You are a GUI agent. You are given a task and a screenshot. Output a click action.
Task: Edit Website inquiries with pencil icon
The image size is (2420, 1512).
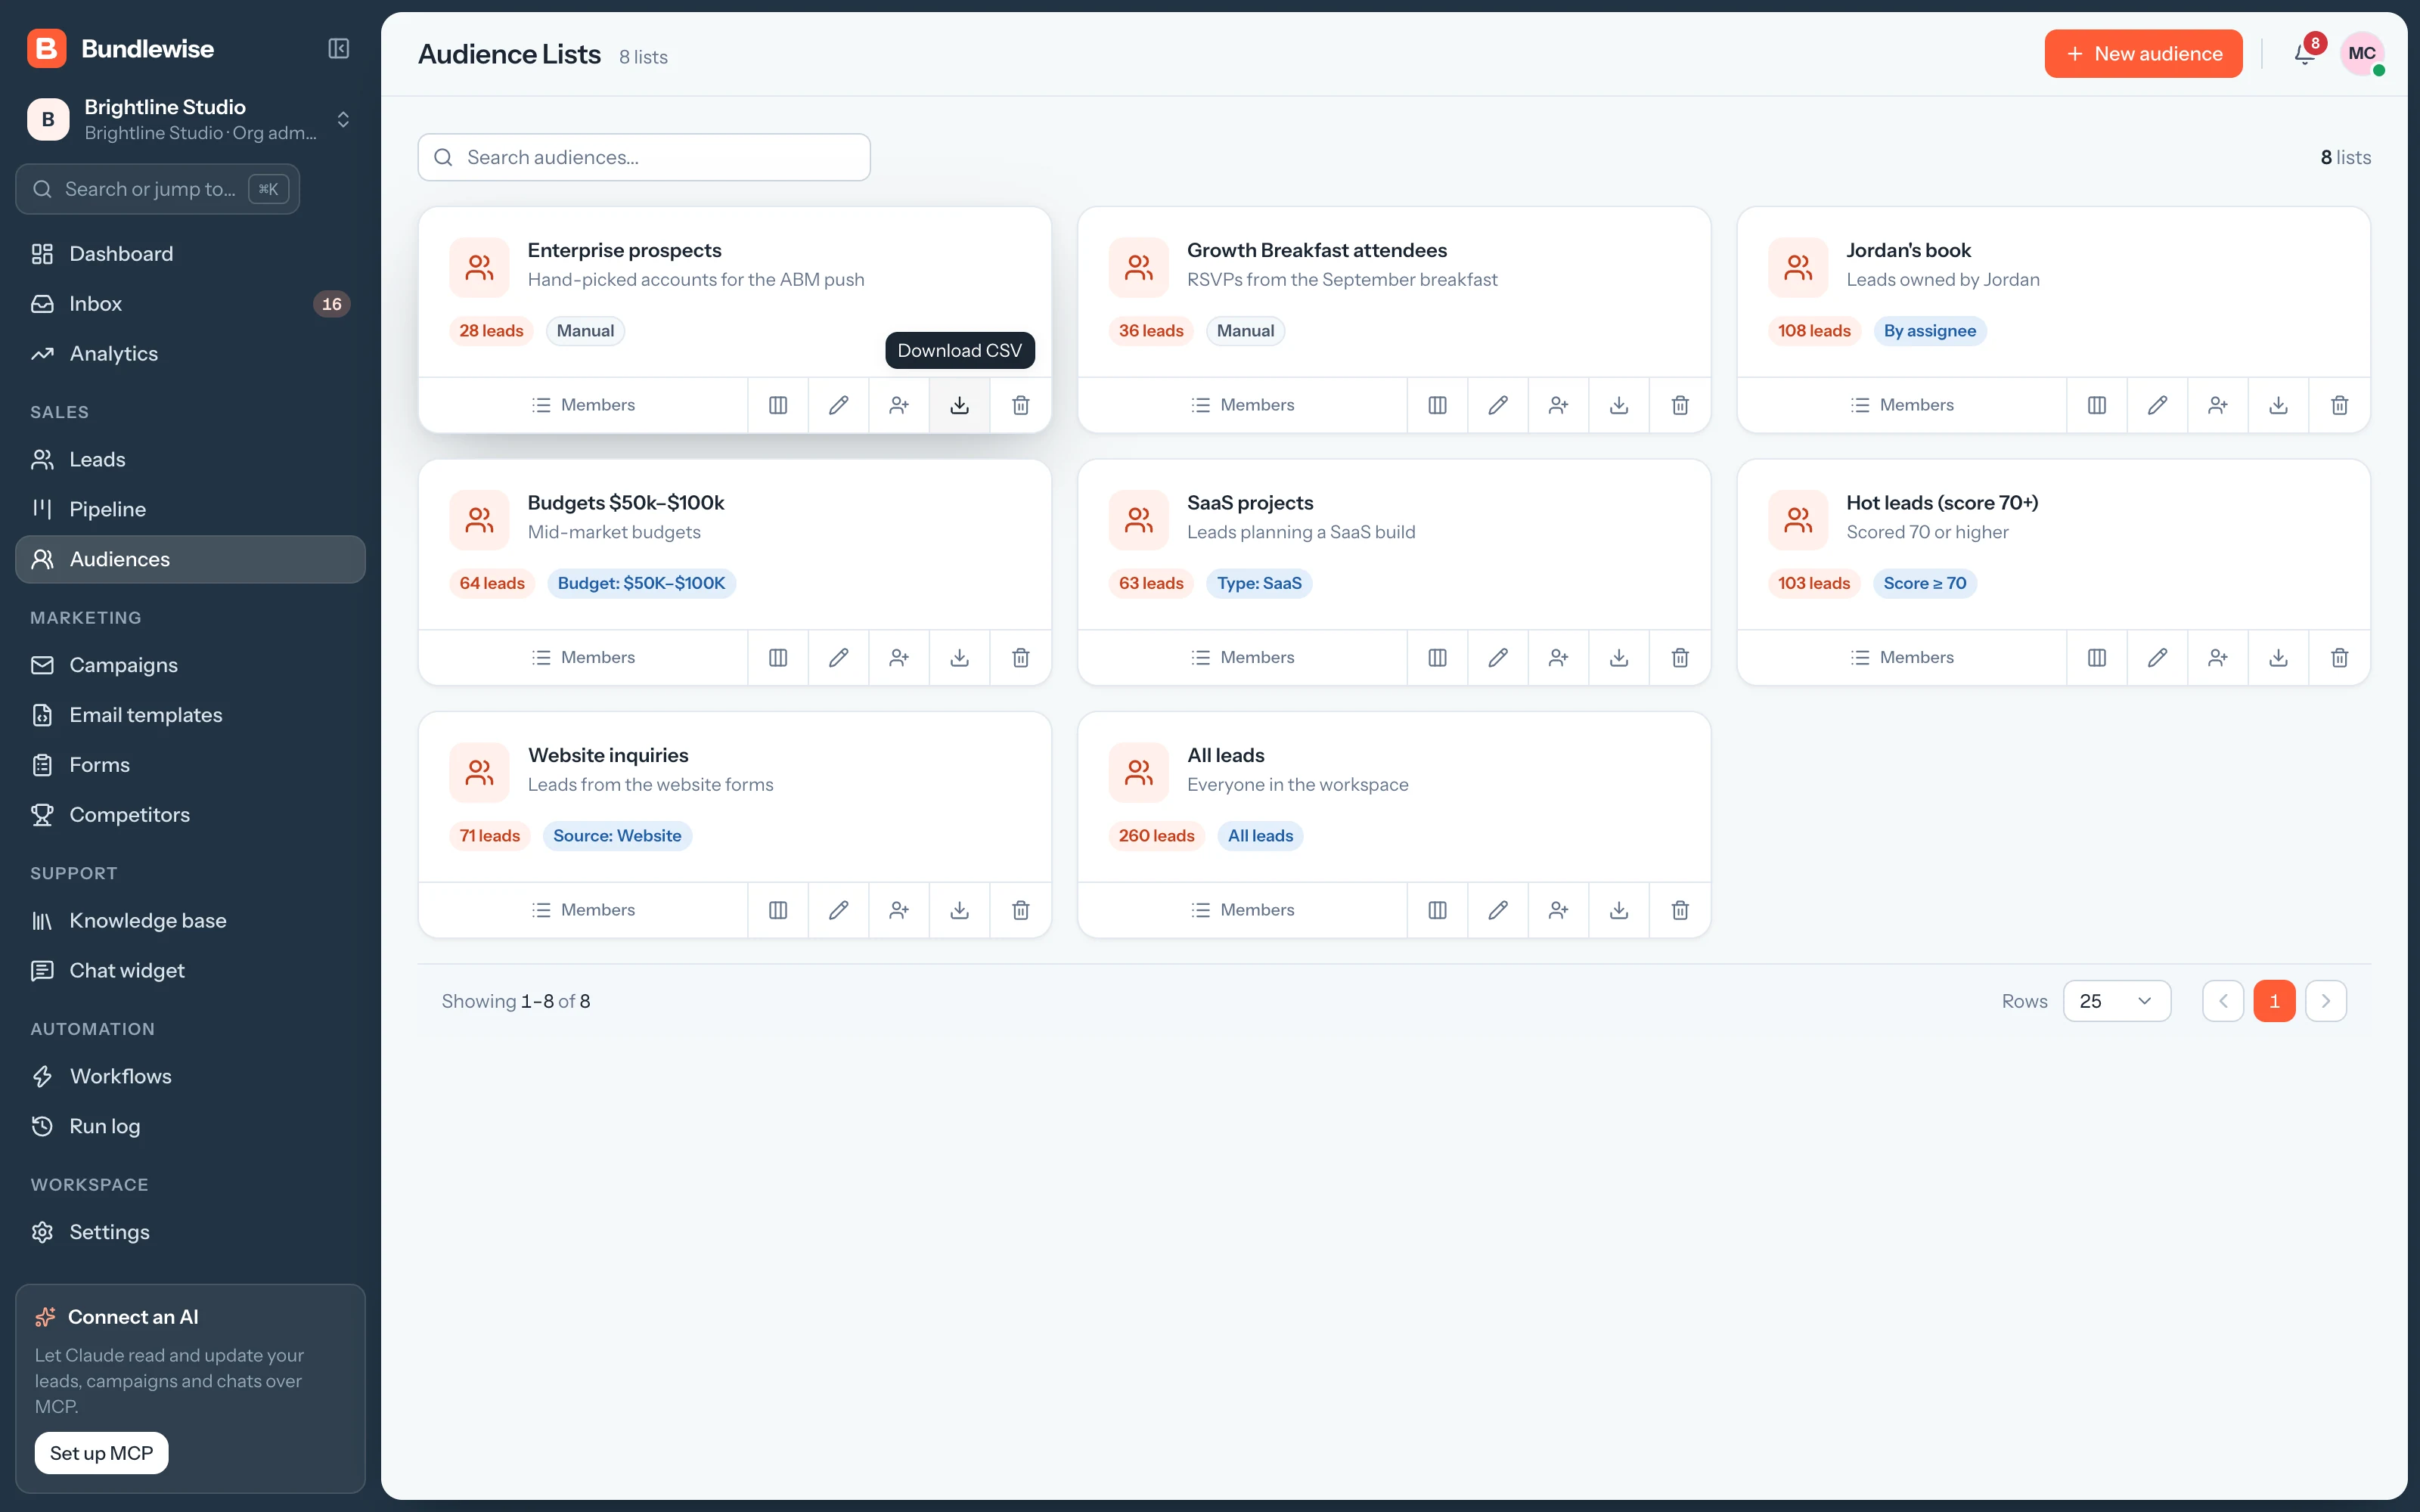click(838, 910)
